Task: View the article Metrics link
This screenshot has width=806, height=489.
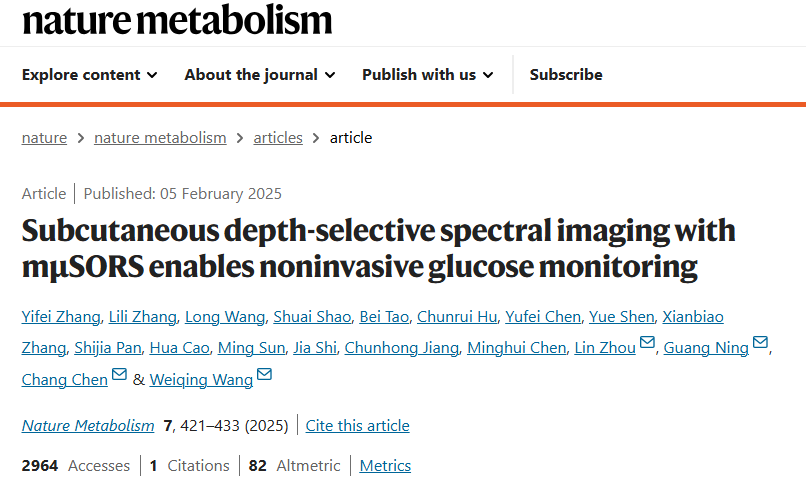Action: 385,466
